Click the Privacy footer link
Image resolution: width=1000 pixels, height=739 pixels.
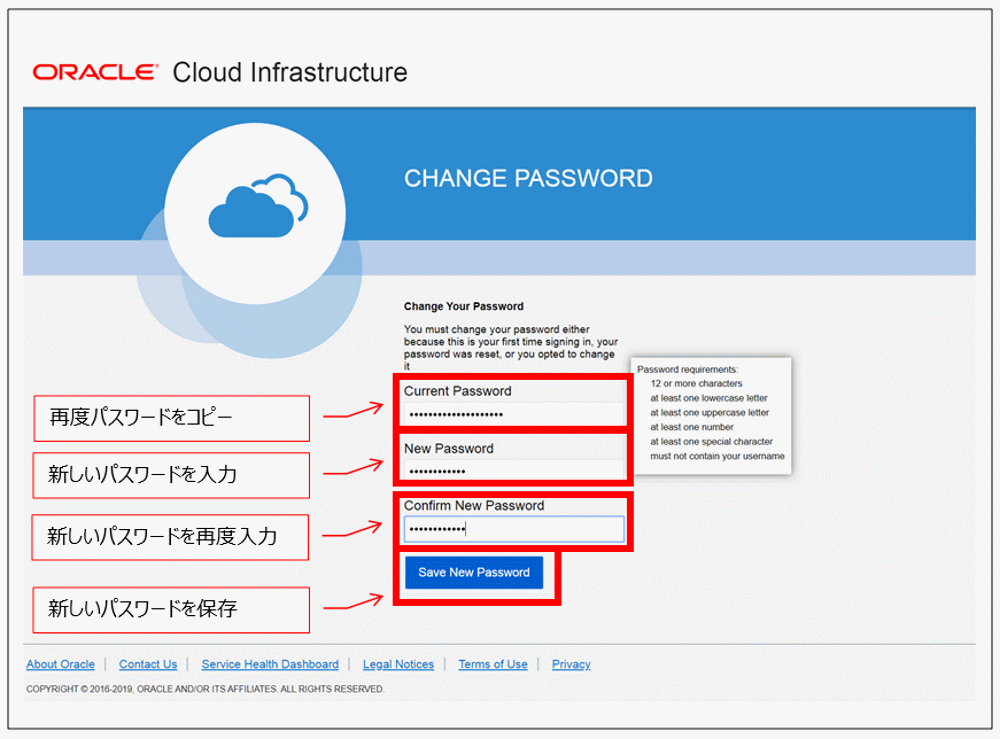tap(571, 664)
